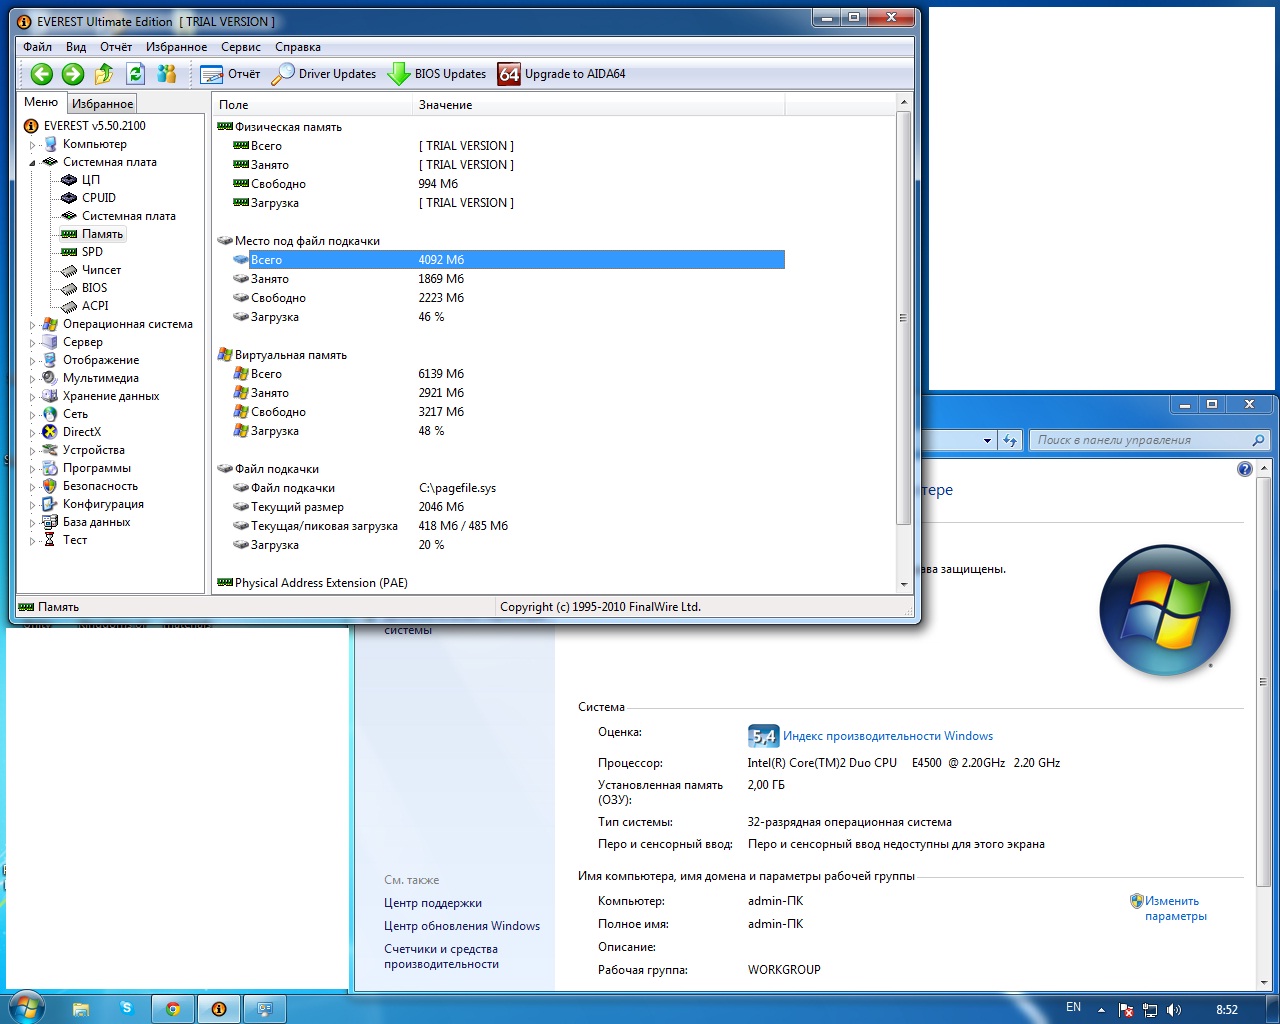1280x1024 pixels.
Task: Expand Сервер tree node
Action: pos(32,343)
